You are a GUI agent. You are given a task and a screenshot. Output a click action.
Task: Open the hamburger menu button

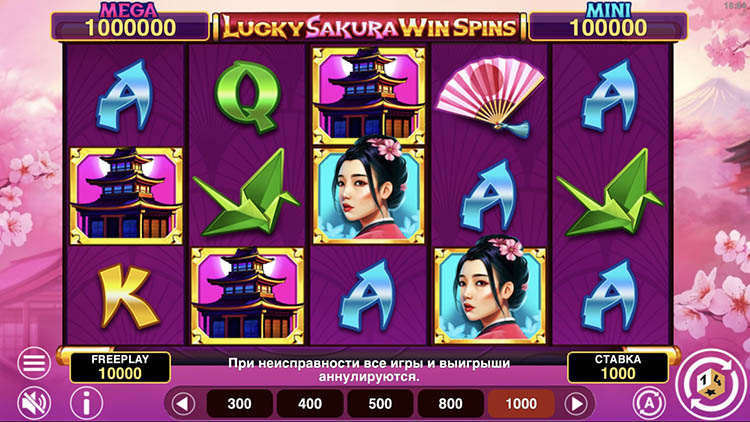coord(34,363)
